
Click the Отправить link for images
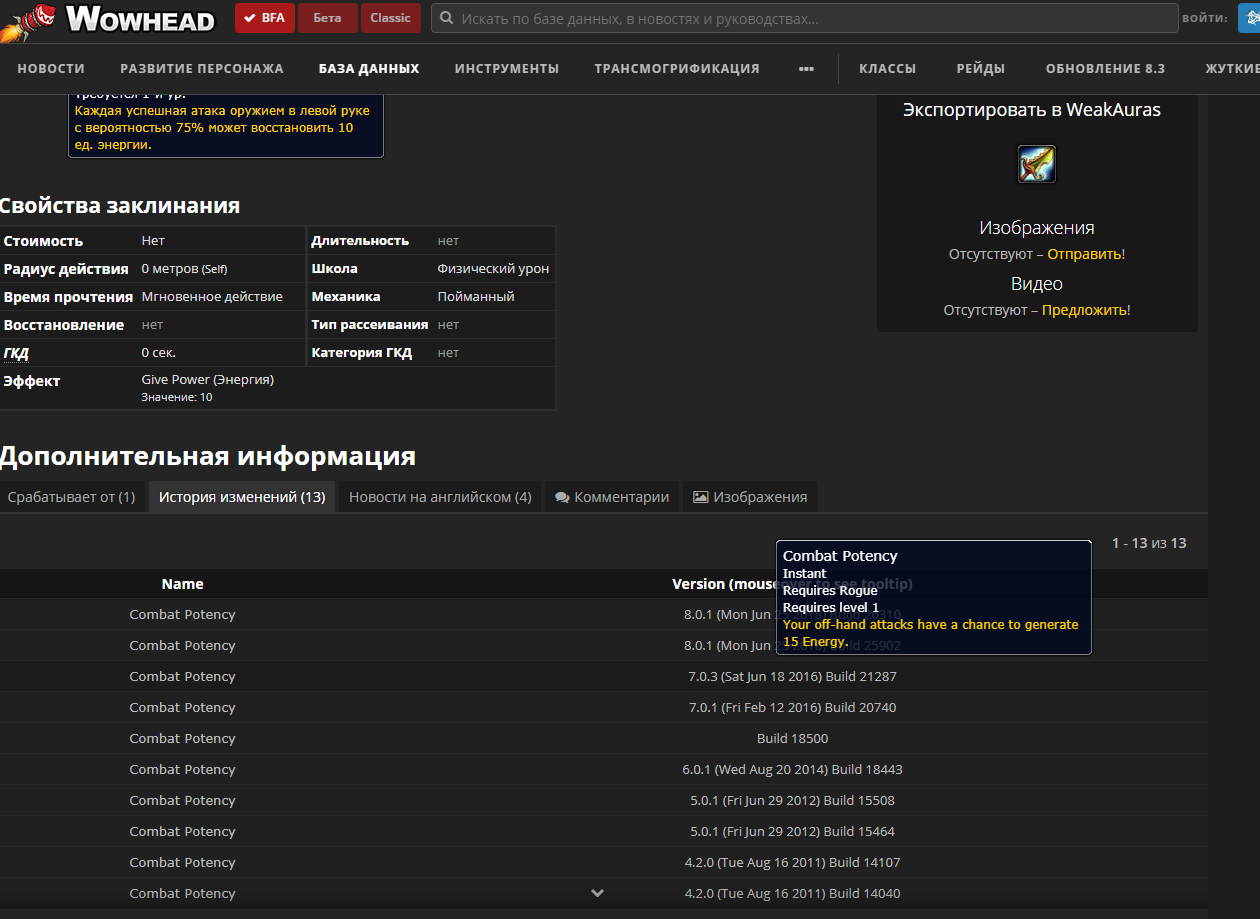click(1083, 254)
